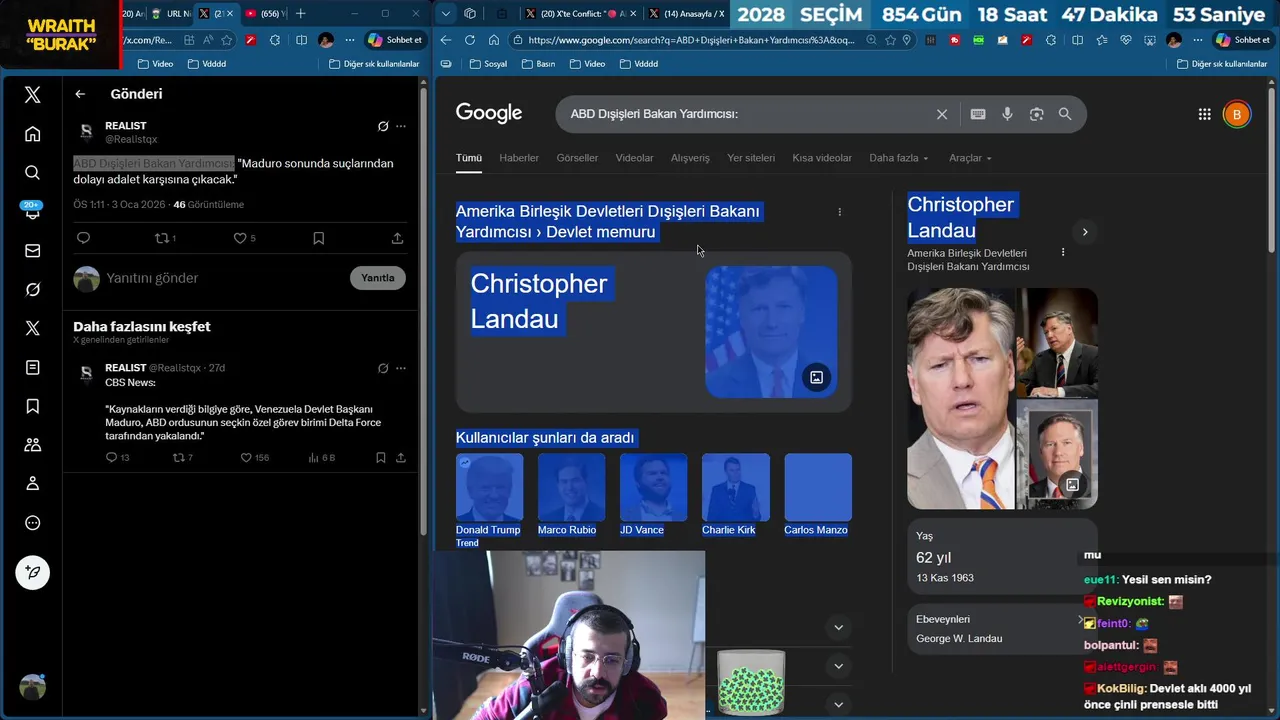This screenshot has height=720, width=1280.
Task: Expand the Araçlar dropdown
Action: click(970, 158)
